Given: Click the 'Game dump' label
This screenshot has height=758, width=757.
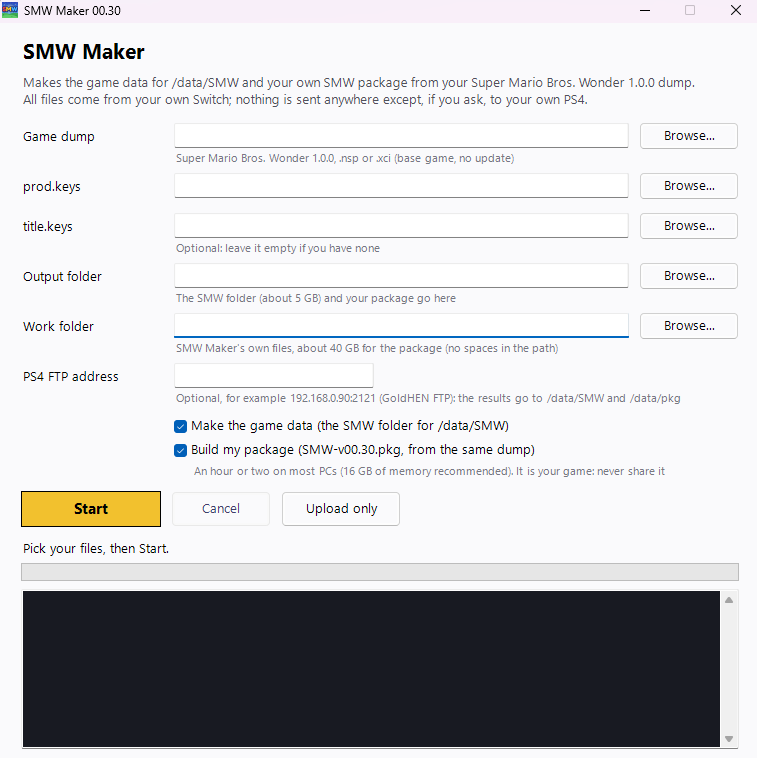Looking at the screenshot, I should (x=58, y=137).
